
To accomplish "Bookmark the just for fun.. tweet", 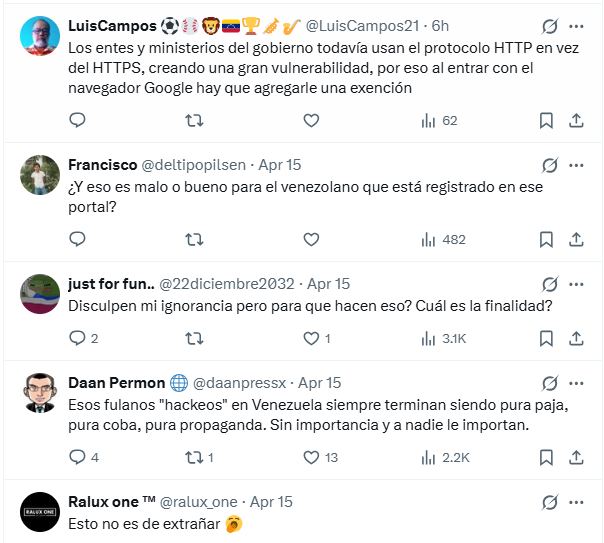I will (x=546, y=338).
